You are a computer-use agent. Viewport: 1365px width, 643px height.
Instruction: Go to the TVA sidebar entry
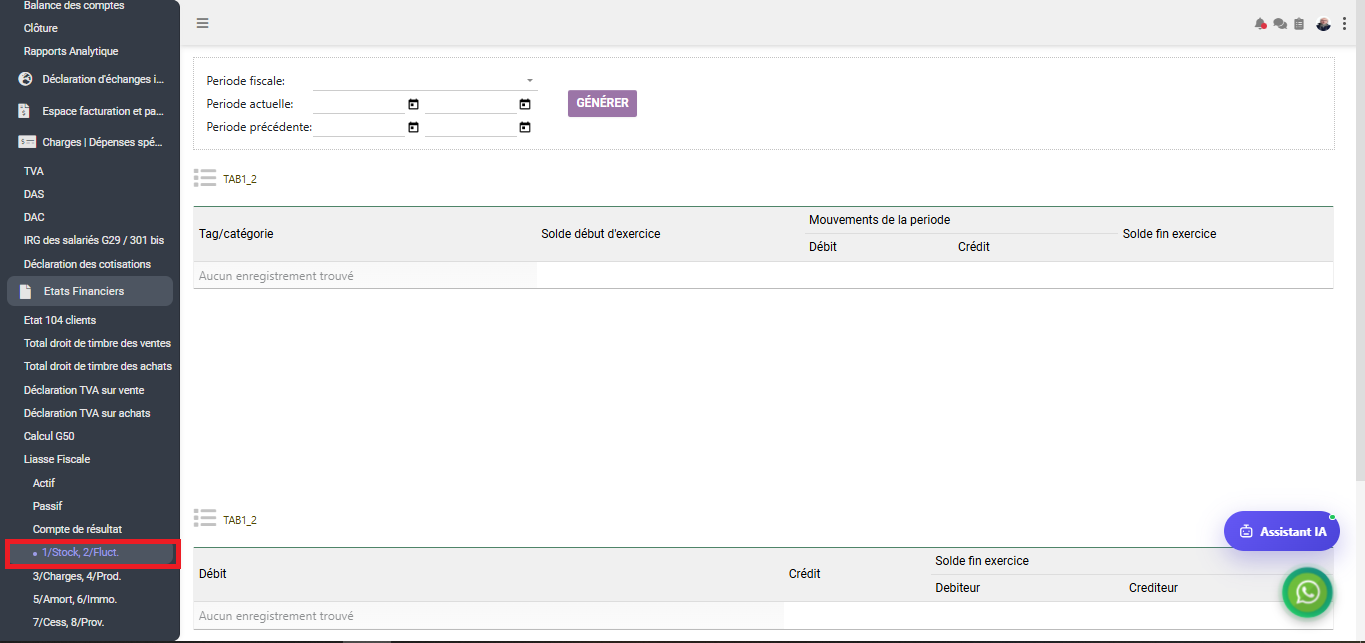tap(34, 171)
